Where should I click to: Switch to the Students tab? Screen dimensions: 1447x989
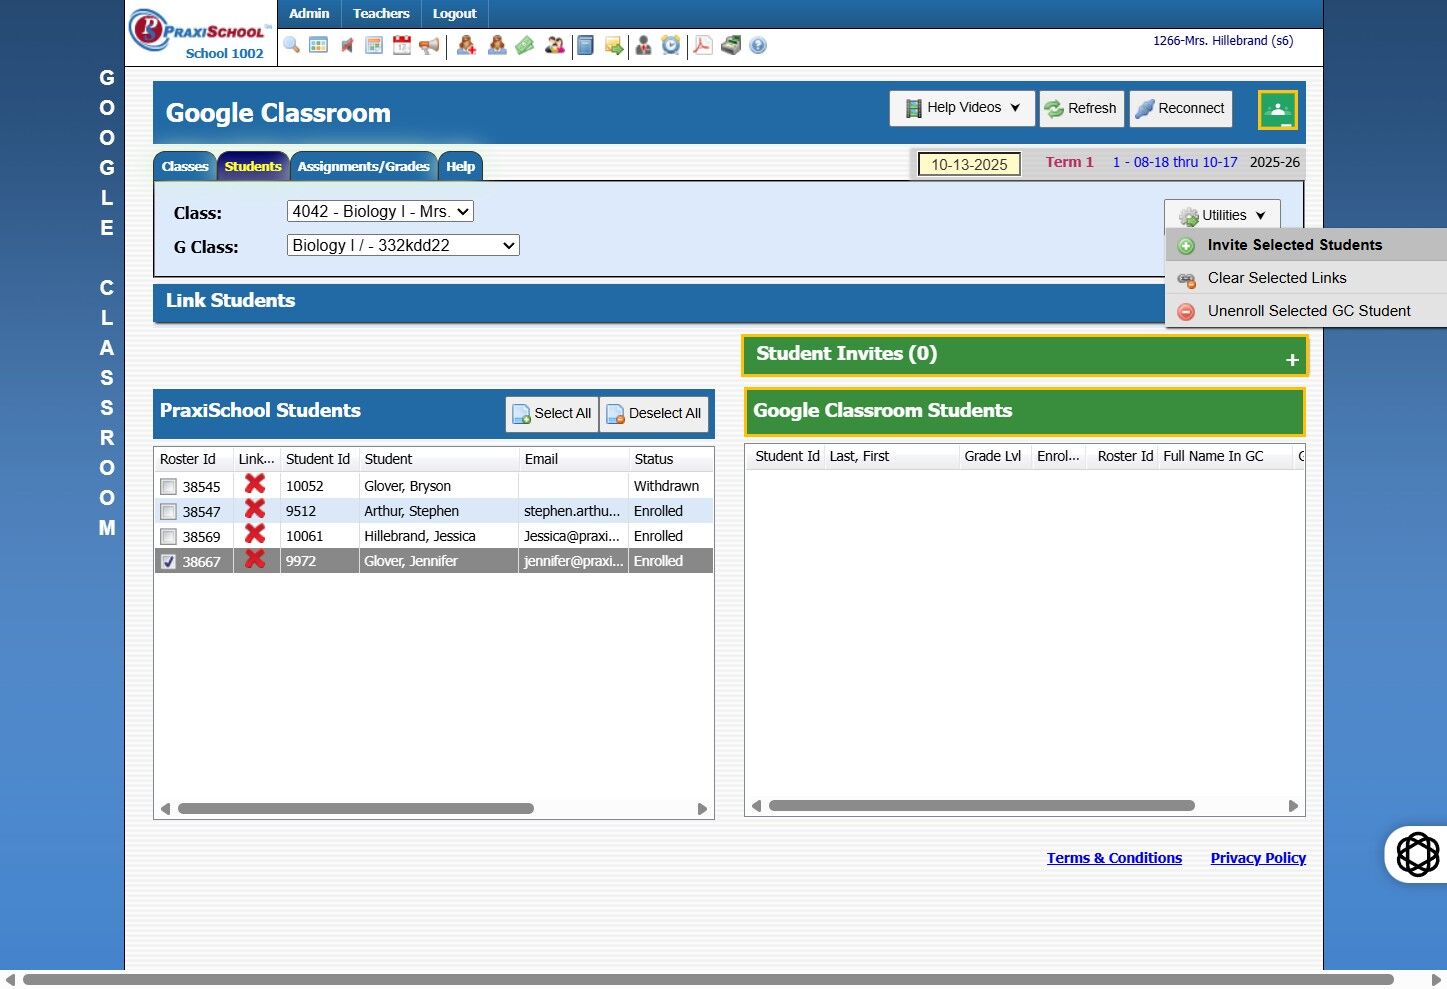click(x=253, y=166)
